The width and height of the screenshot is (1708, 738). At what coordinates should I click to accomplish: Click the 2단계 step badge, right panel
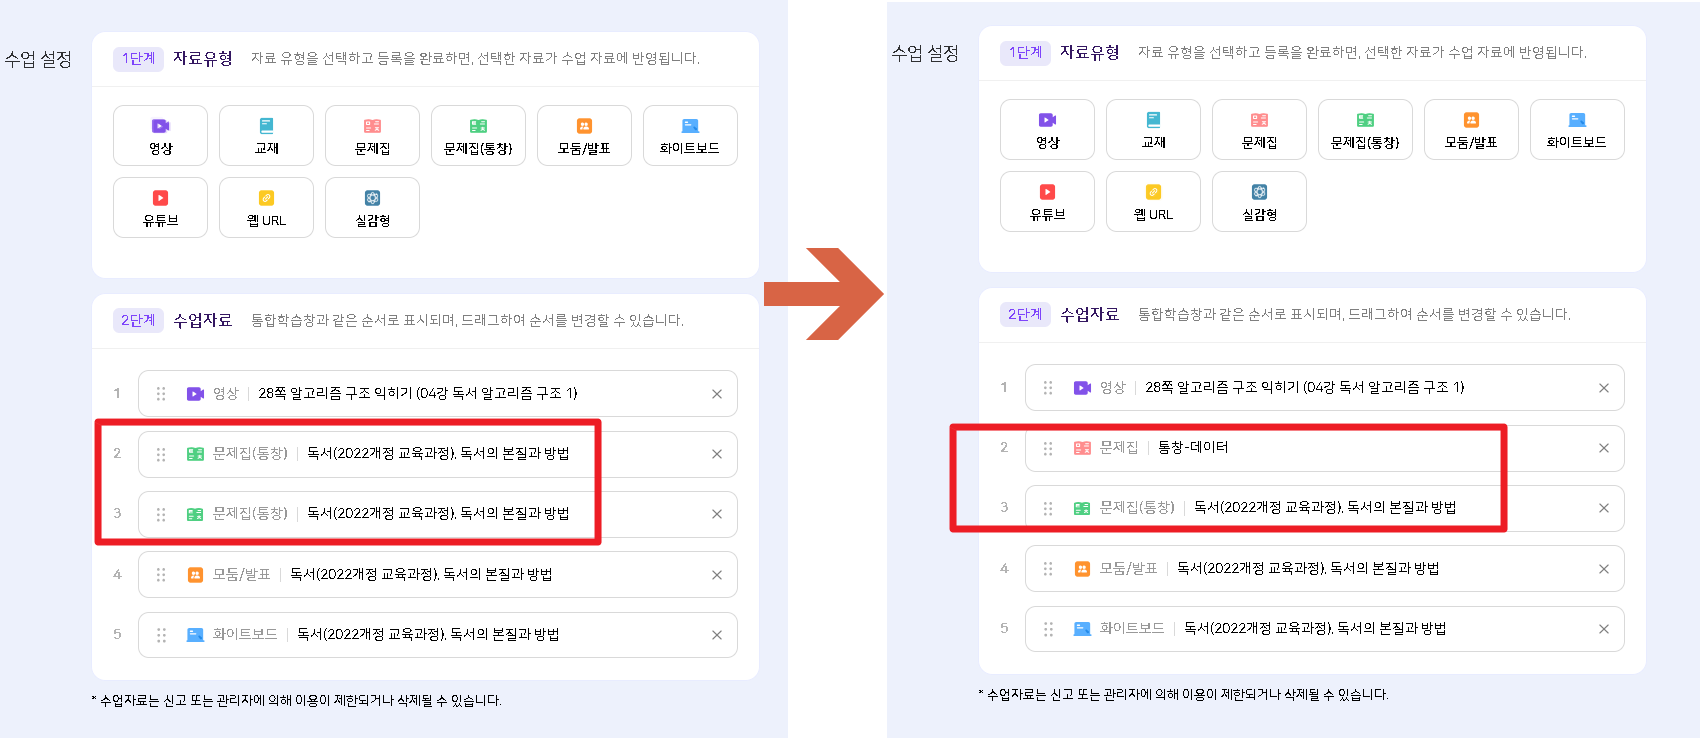point(1025,314)
